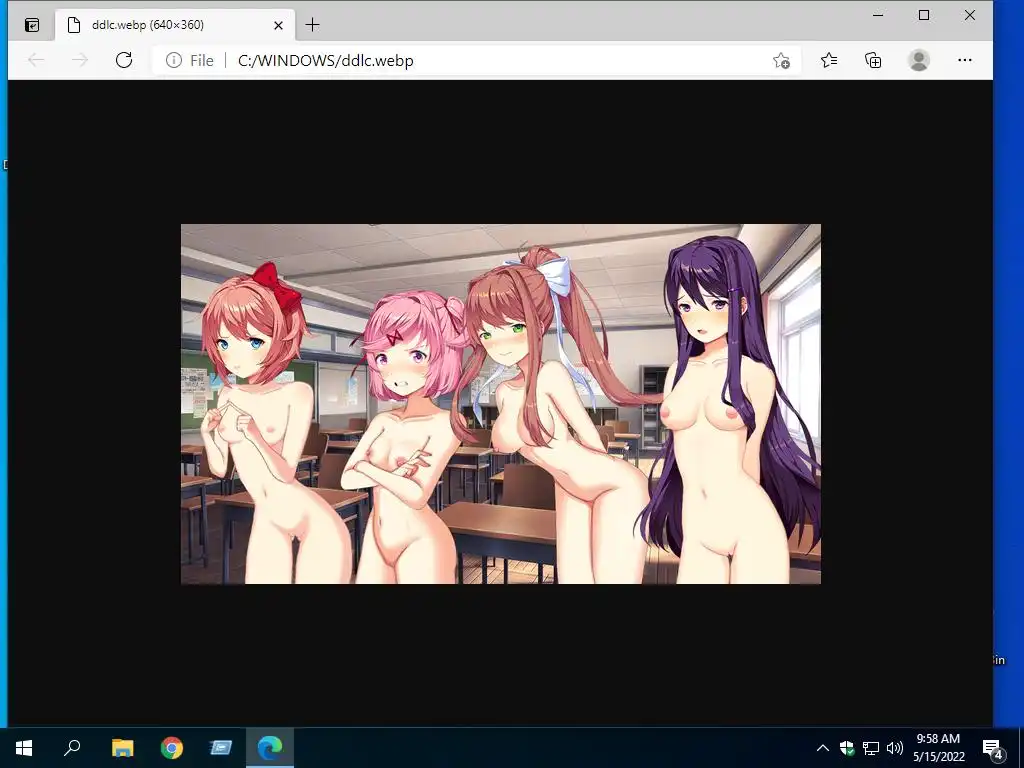Launch Google Chrome from taskbar
The width and height of the screenshot is (1024, 768).
point(172,748)
